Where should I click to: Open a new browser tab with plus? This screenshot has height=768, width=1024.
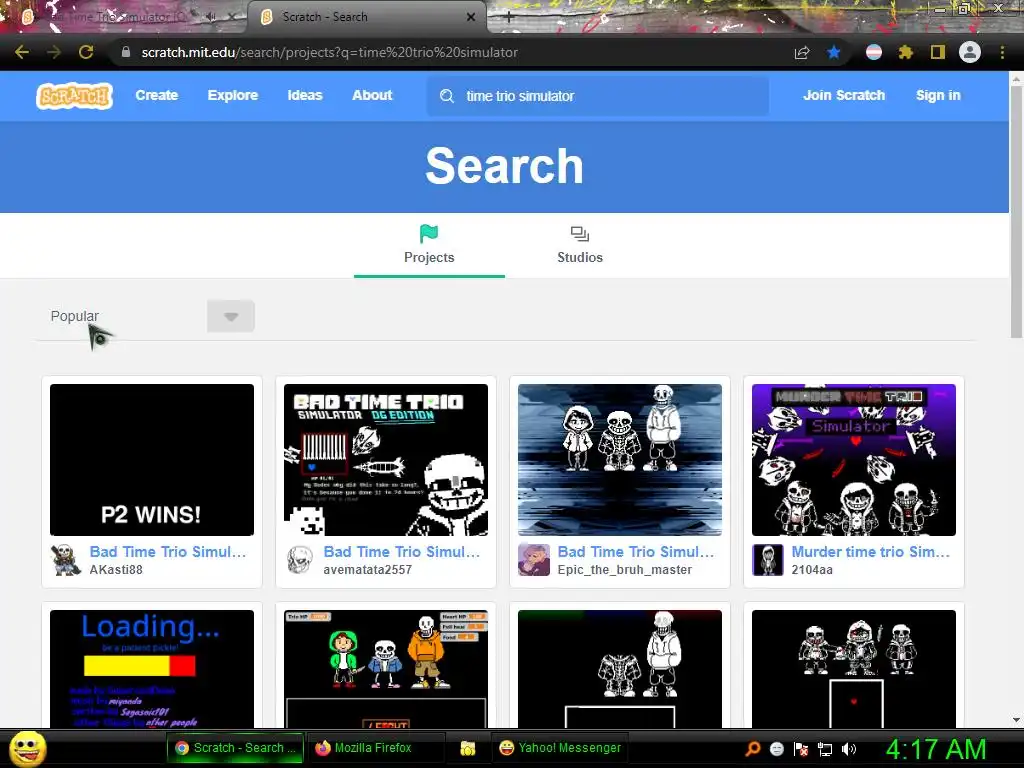click(508, 18)
